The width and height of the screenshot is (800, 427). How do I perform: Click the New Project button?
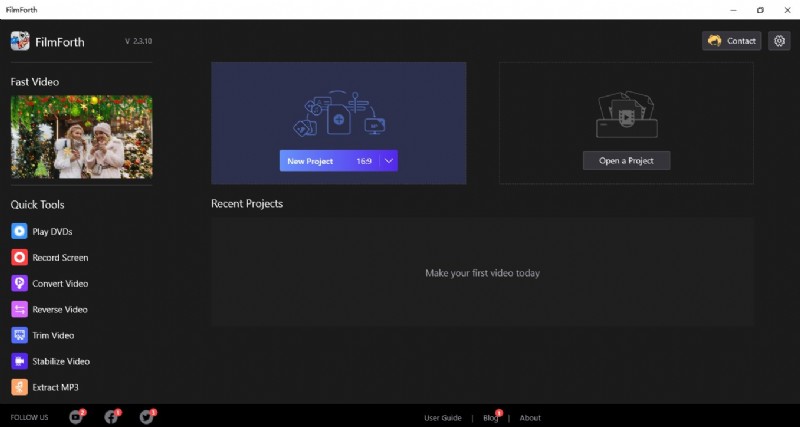click(328, 160)
